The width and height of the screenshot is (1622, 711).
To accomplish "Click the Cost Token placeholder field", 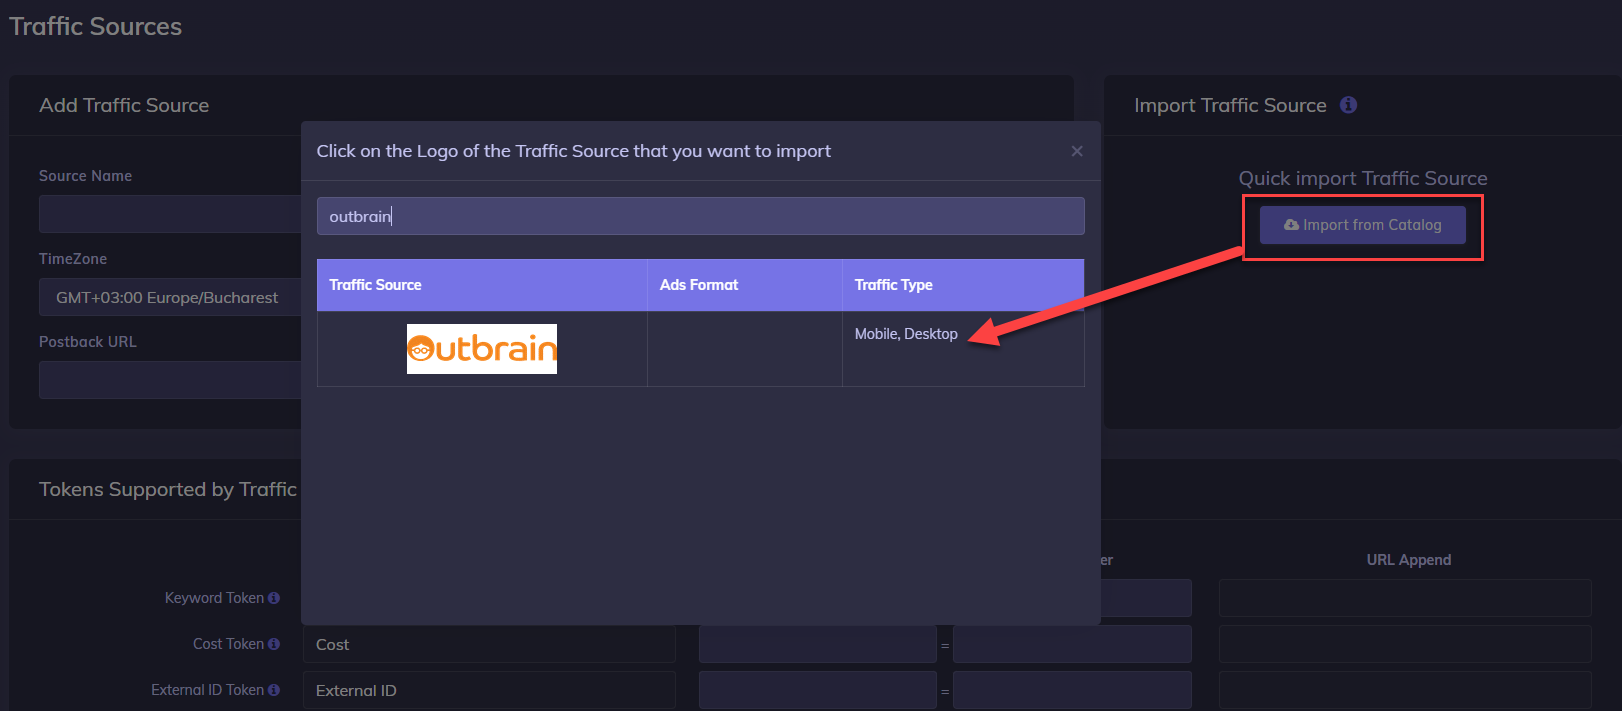I will coord(1072,644).
